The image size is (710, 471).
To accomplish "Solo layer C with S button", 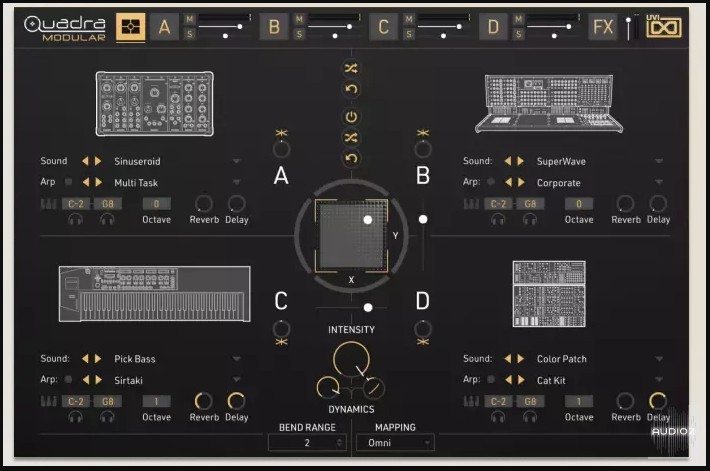I will [409, 34].
